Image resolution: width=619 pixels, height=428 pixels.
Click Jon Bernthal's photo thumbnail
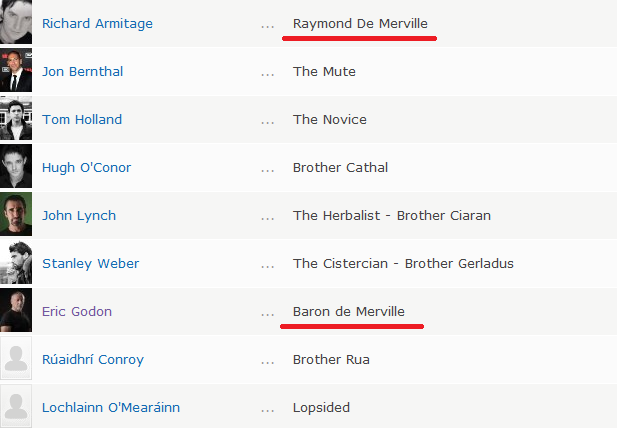point(16,70)
